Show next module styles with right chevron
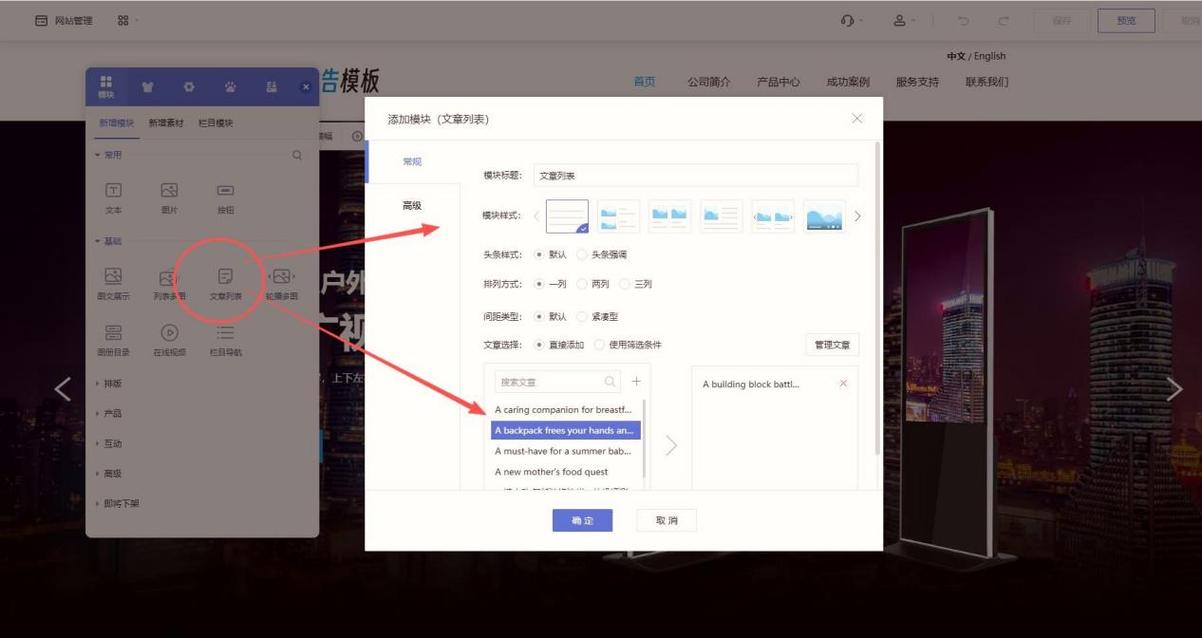This screenshot has height=638, width=1202. (x=857, y=216)
